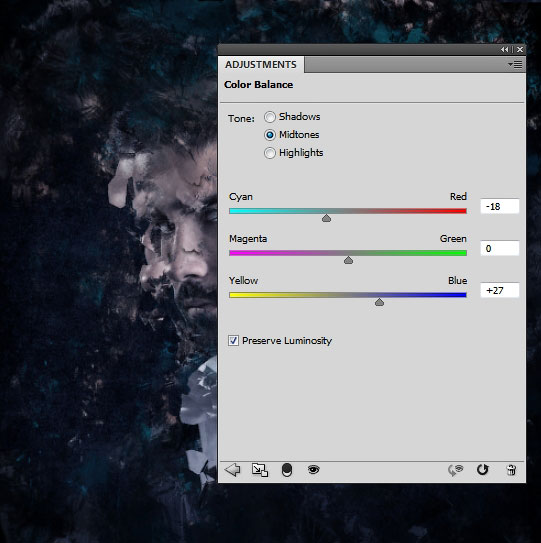The image size is (541, 543).
Task: Open the Adjustments panel flyout menu
Action: coord(515,64)
